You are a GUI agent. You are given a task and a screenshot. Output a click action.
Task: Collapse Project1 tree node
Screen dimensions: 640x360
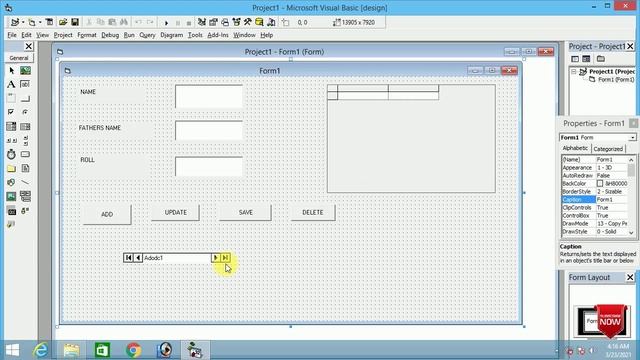click(574, 71)
